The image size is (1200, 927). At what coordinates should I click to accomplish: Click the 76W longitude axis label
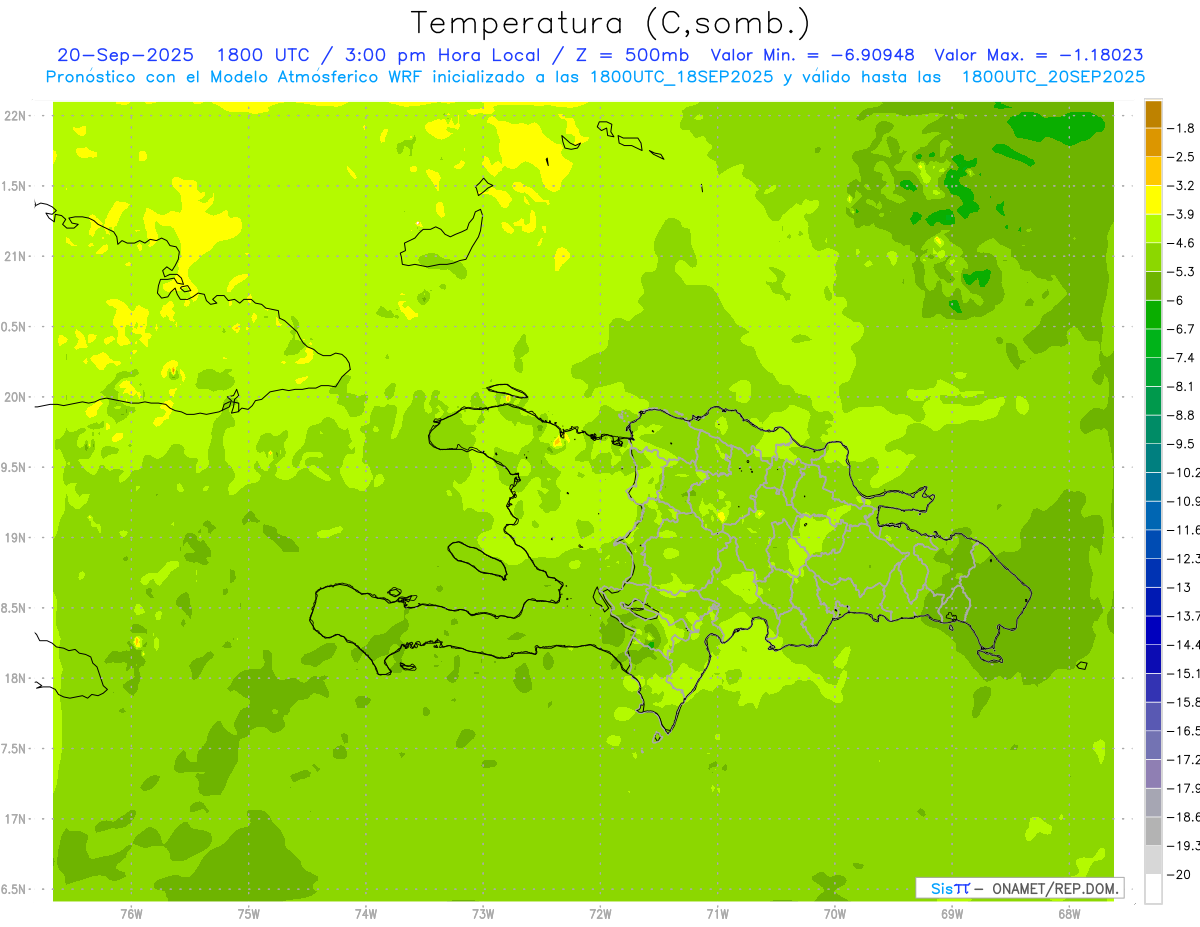(x=131, y=913)
